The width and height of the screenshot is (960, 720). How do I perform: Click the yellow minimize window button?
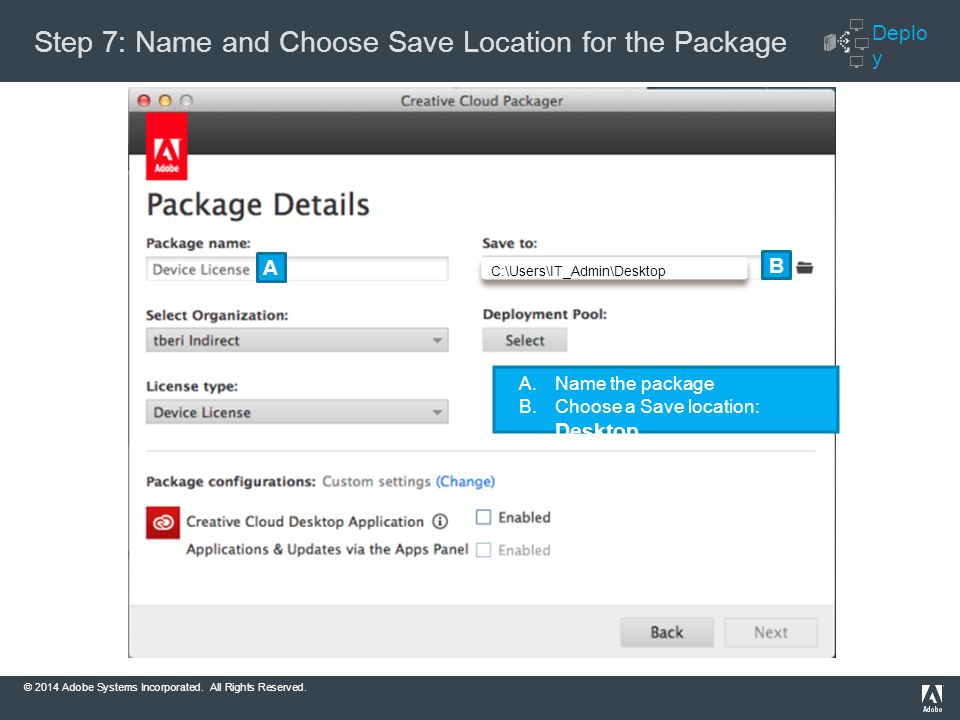[x=165, y=100]
